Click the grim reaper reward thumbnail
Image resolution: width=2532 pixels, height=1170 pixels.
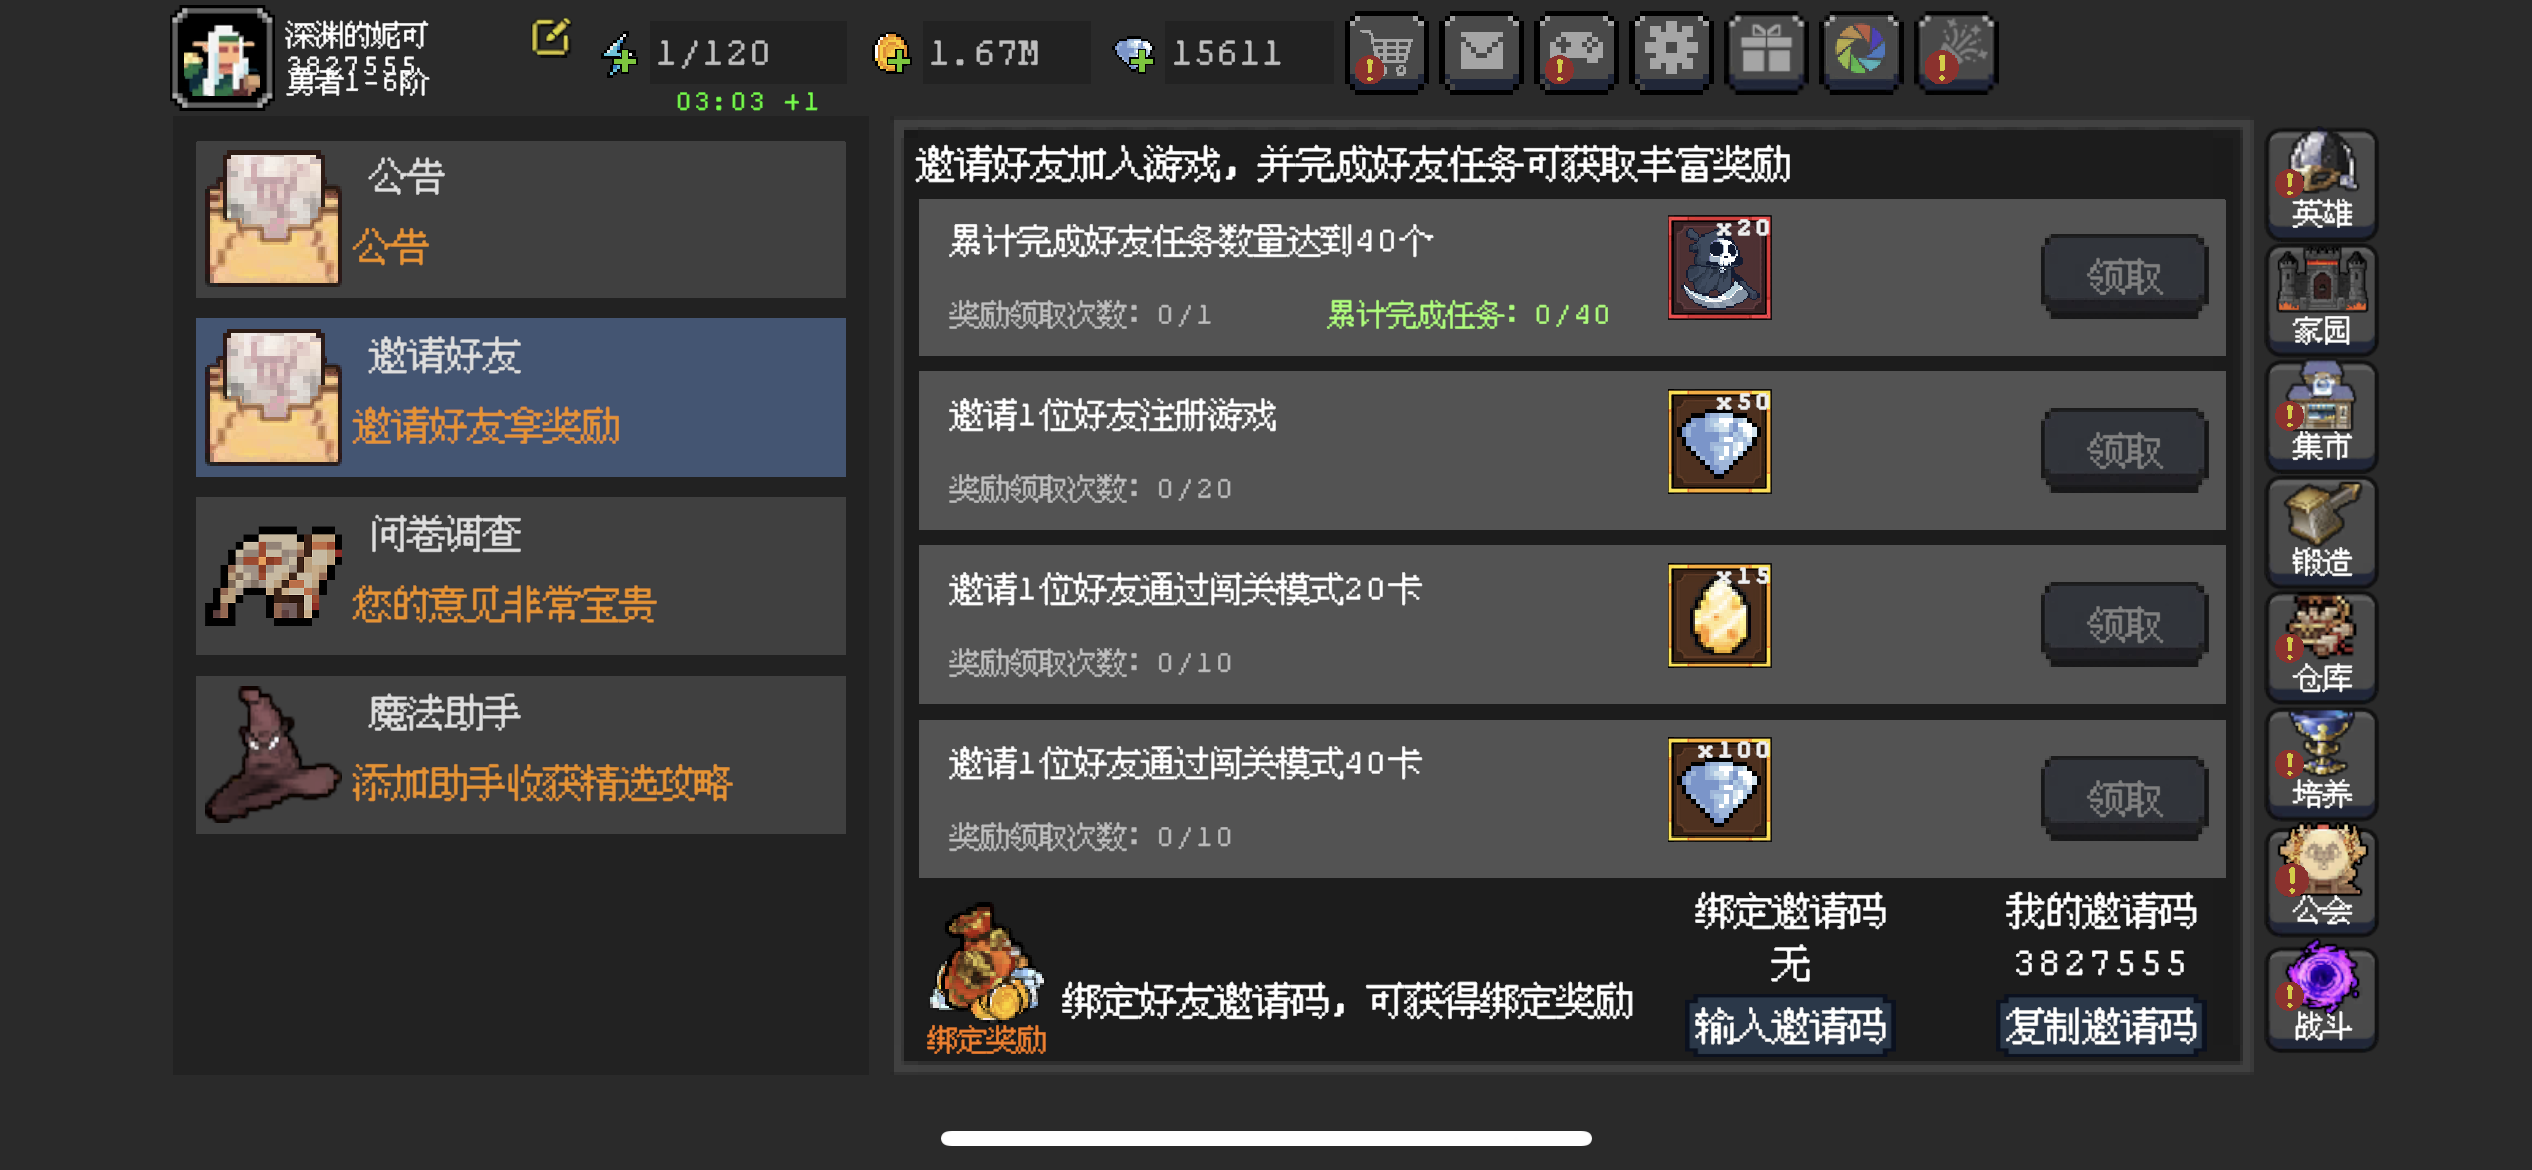pyautogui.click(x=1719, y=268)
